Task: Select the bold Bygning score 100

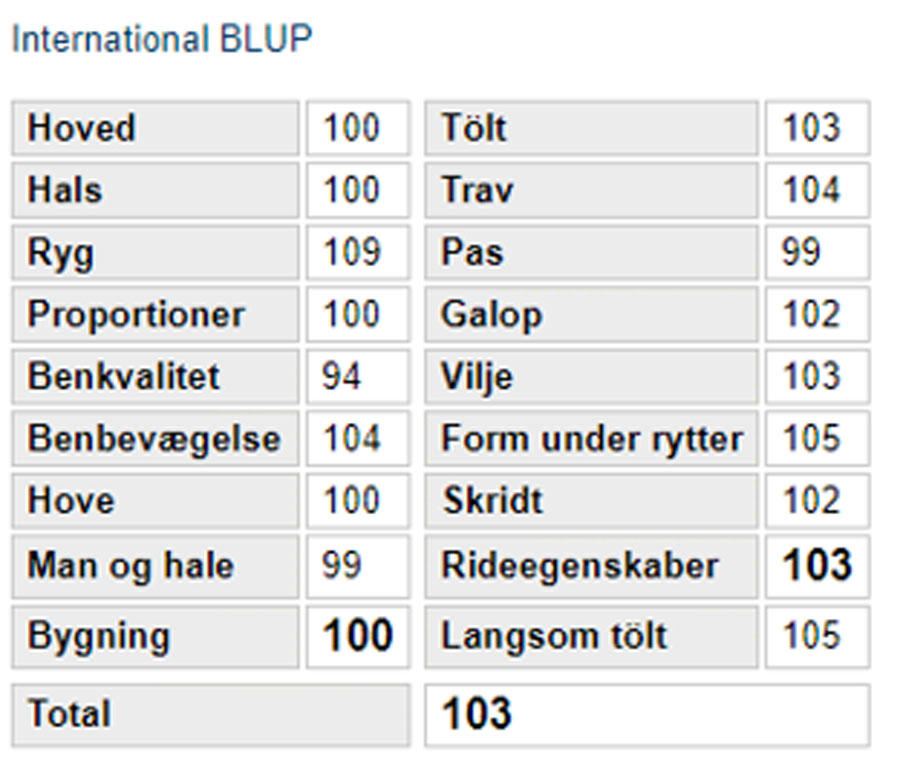Action: [x=358, y=637]
